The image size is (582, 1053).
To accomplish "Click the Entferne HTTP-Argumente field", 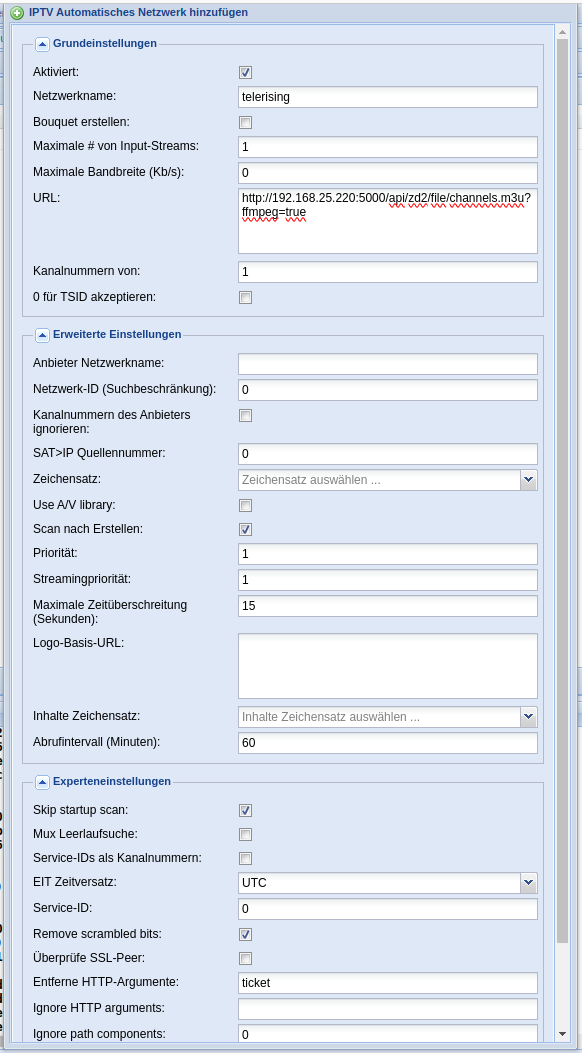I will pos(388,982).
